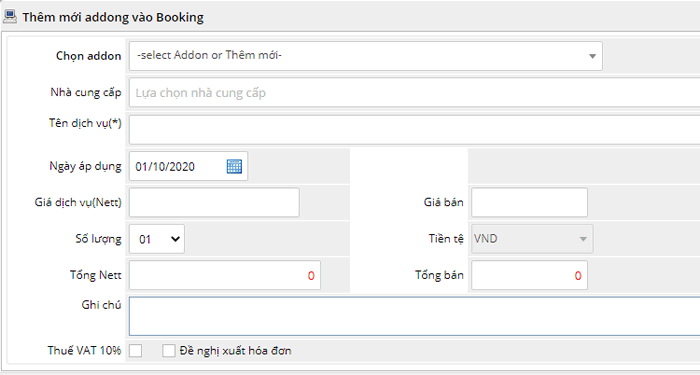Enable the Thuế VAT 10% checkbox

click(x=135, y=351)
